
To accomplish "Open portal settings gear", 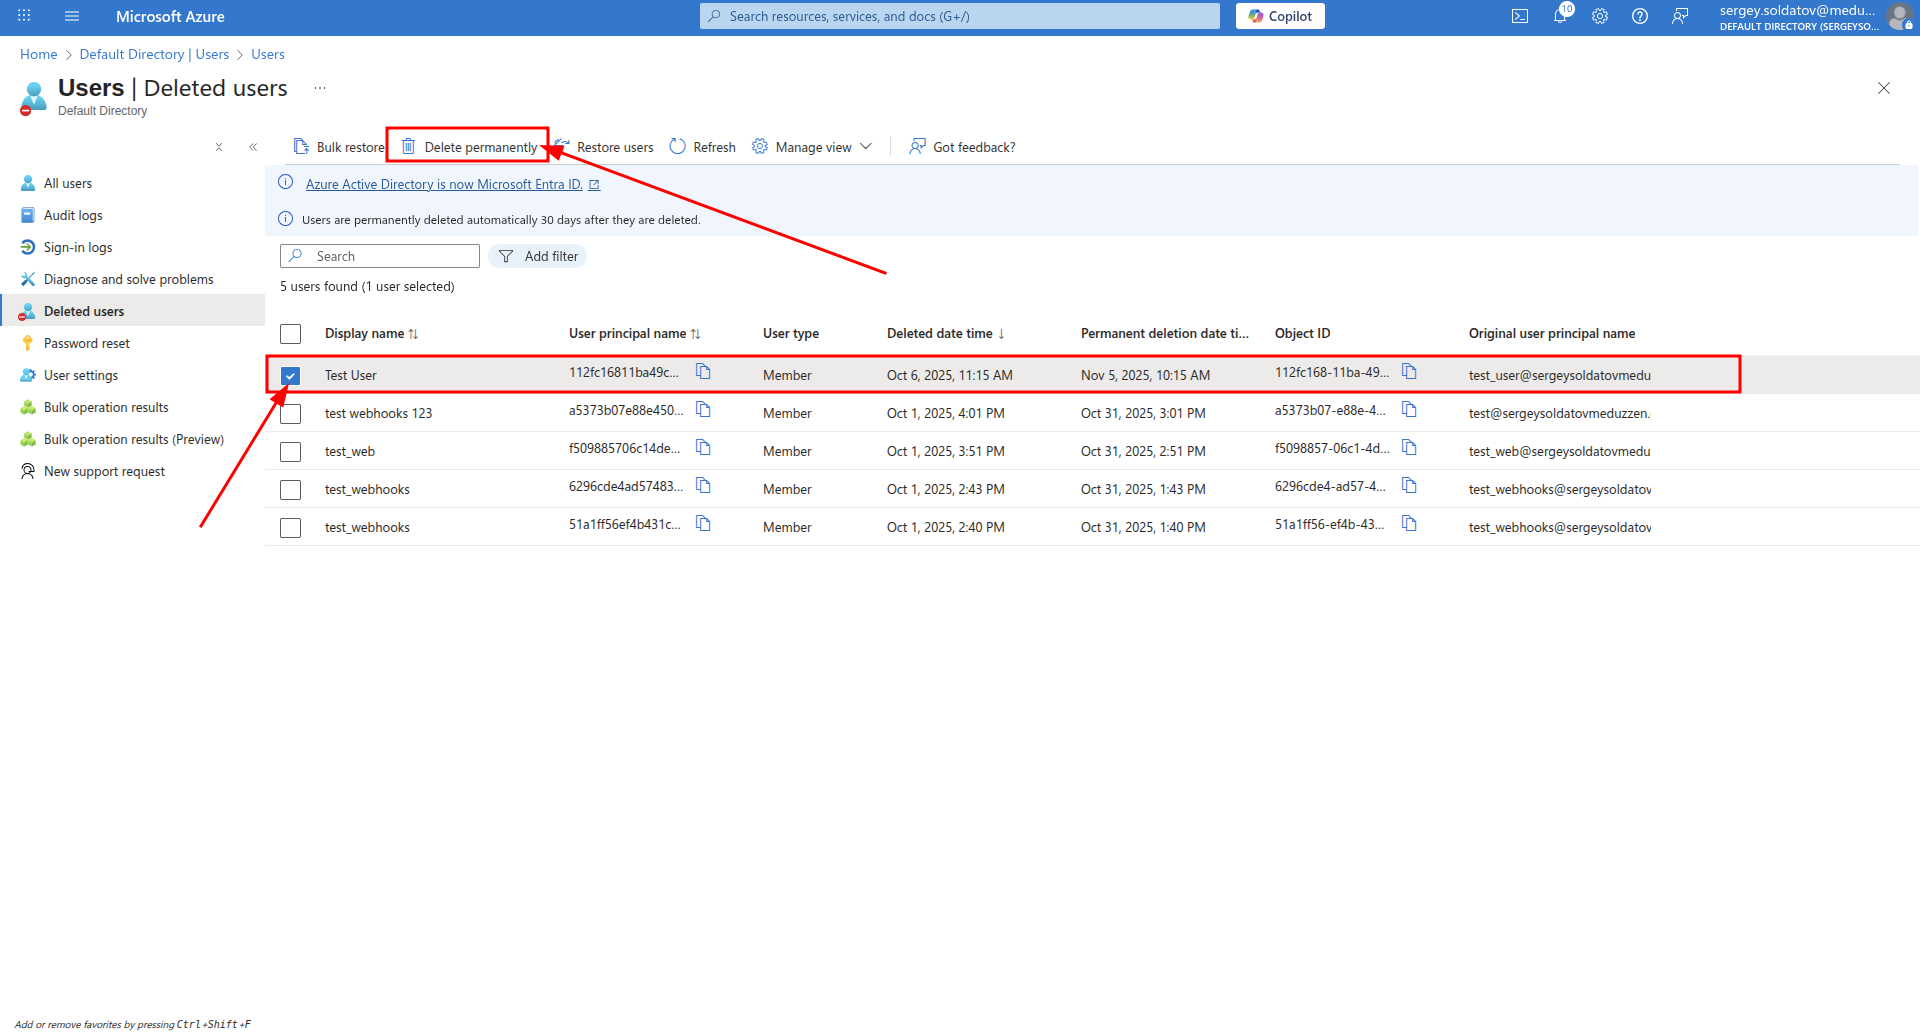I will coord(1600,16).
